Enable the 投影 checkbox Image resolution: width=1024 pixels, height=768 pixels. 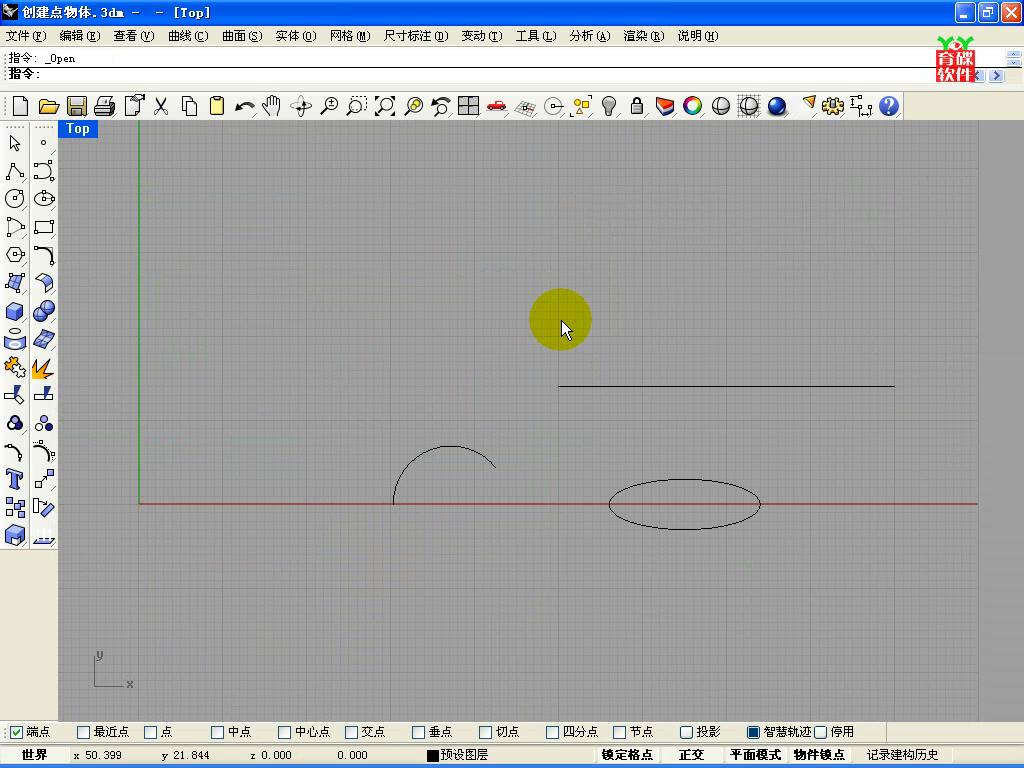686,732
